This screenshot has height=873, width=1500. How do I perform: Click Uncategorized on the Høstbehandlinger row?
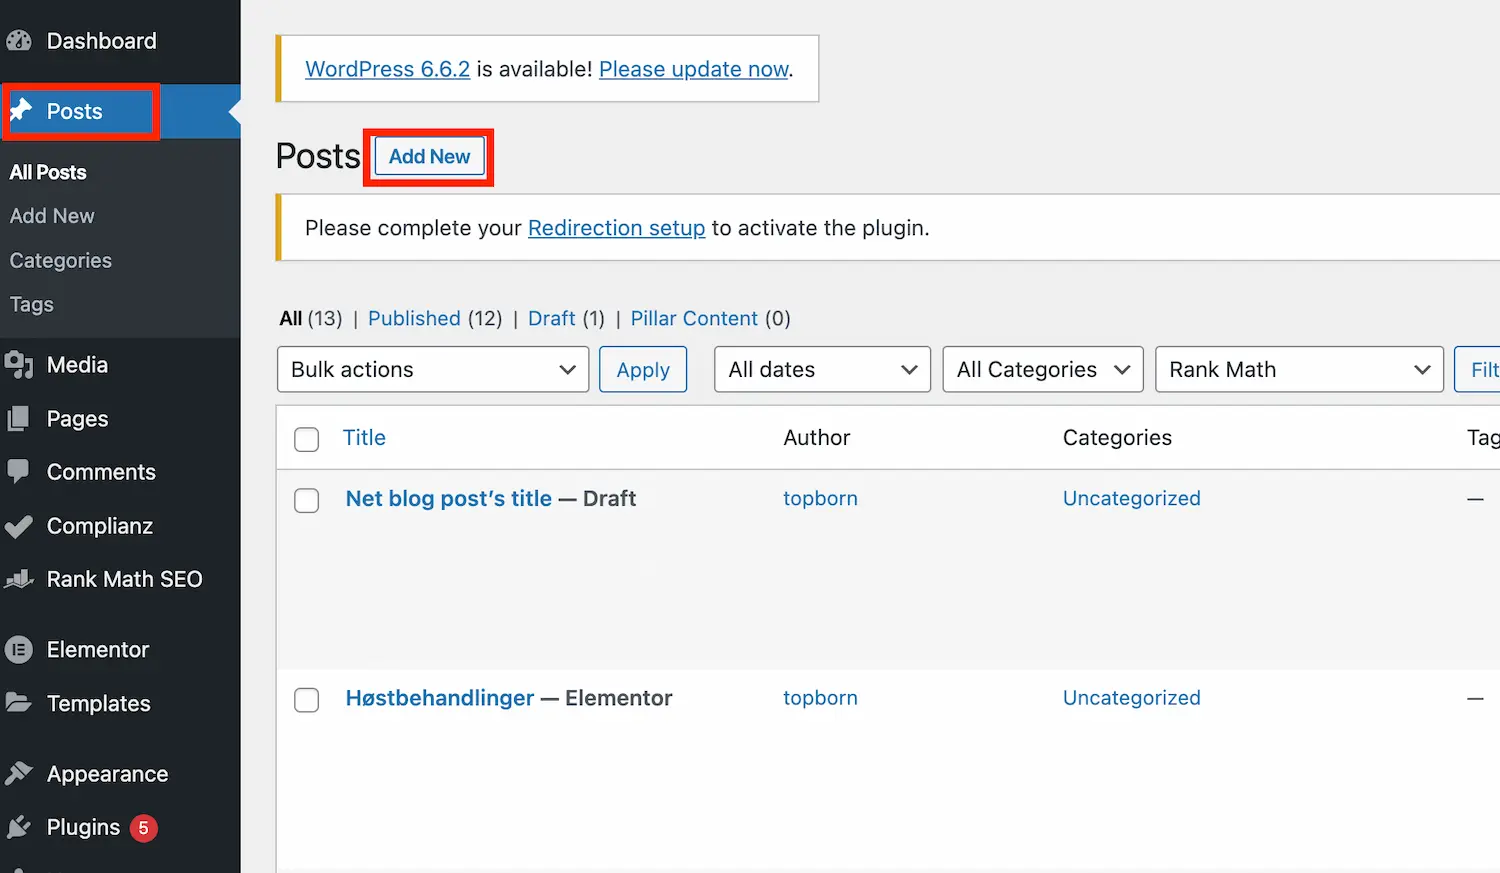[1131, 698]
